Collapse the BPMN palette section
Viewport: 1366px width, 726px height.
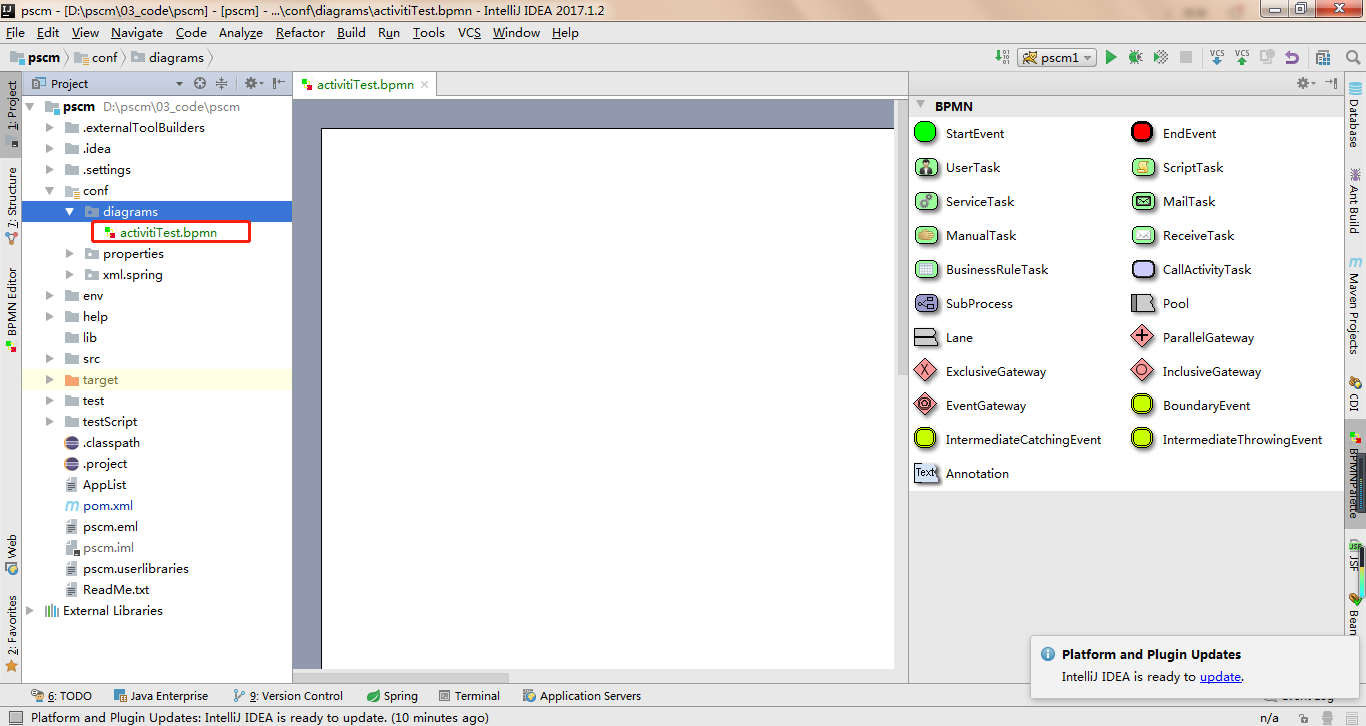[x=921, y=105]
